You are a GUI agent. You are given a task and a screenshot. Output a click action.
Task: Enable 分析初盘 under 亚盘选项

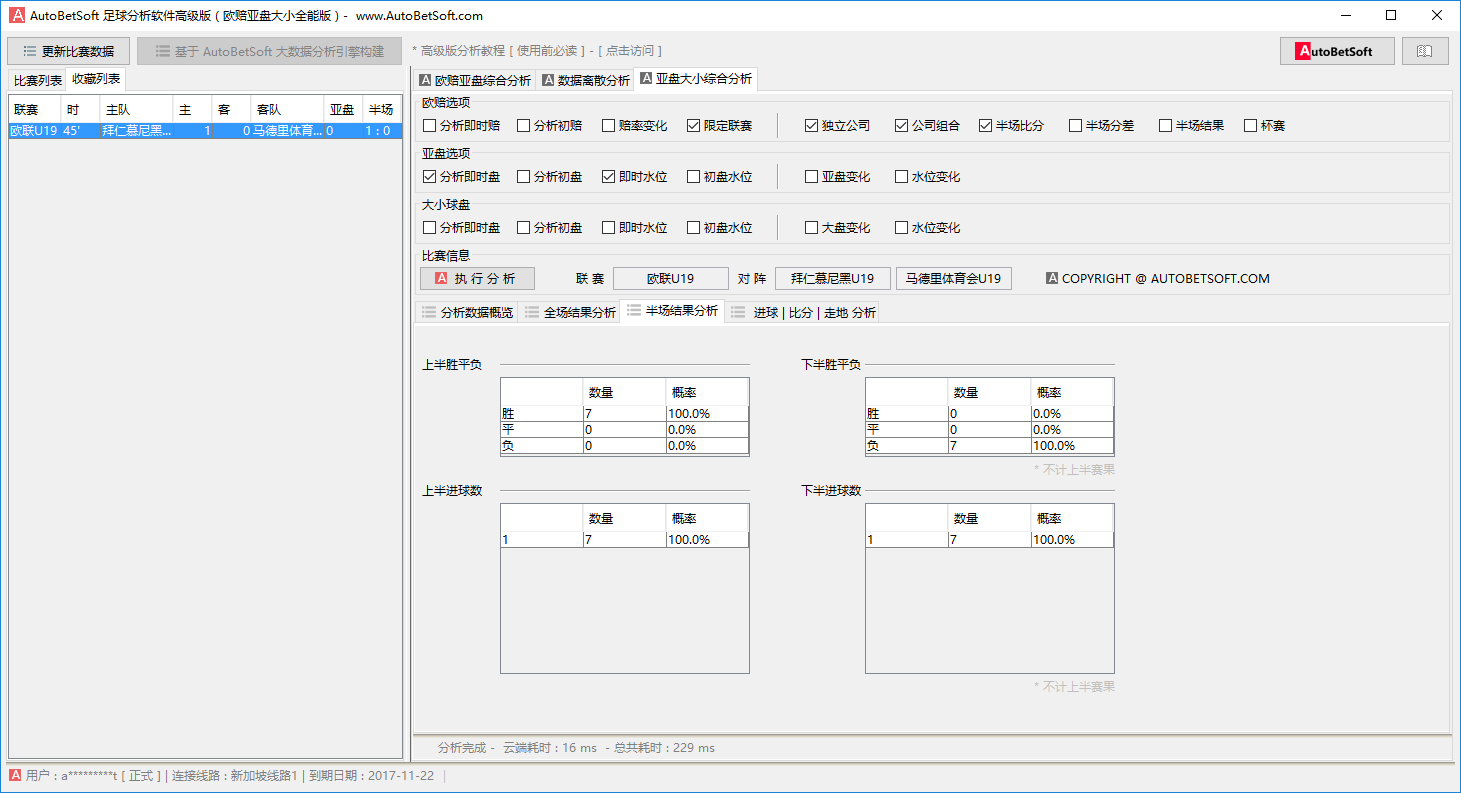click(550, 177)
